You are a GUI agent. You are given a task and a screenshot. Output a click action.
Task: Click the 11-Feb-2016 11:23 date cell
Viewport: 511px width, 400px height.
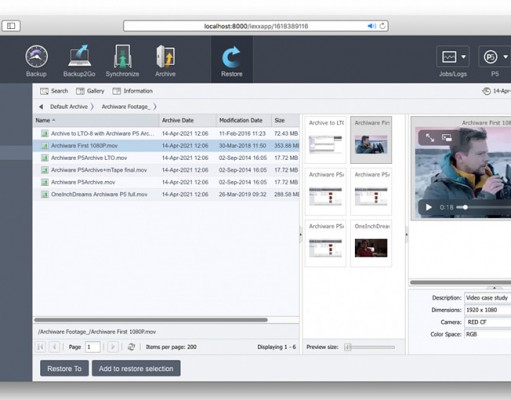242,134
